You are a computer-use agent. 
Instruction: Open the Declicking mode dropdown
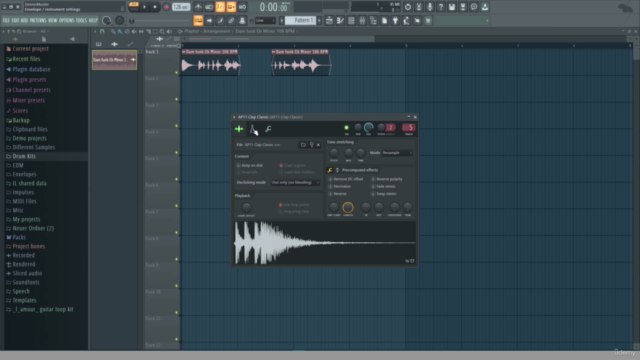pyautogui.click(x=295, y=182)
